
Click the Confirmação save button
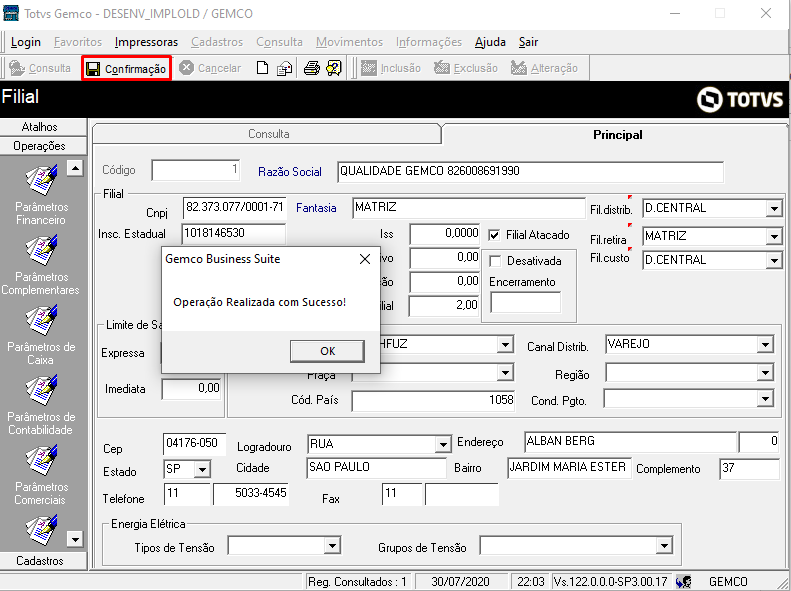click(x=126, y=69)
